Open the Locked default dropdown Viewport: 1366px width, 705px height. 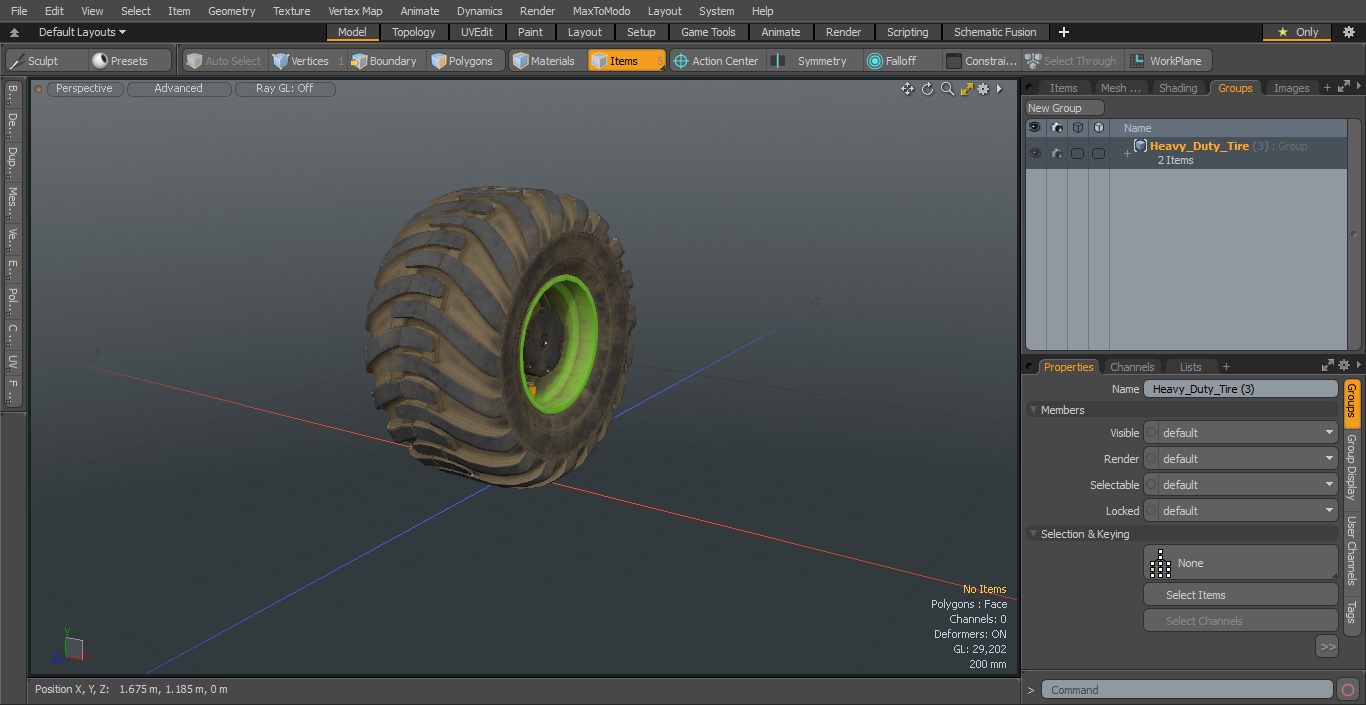pyautogui.click(x=1240, y=511)
